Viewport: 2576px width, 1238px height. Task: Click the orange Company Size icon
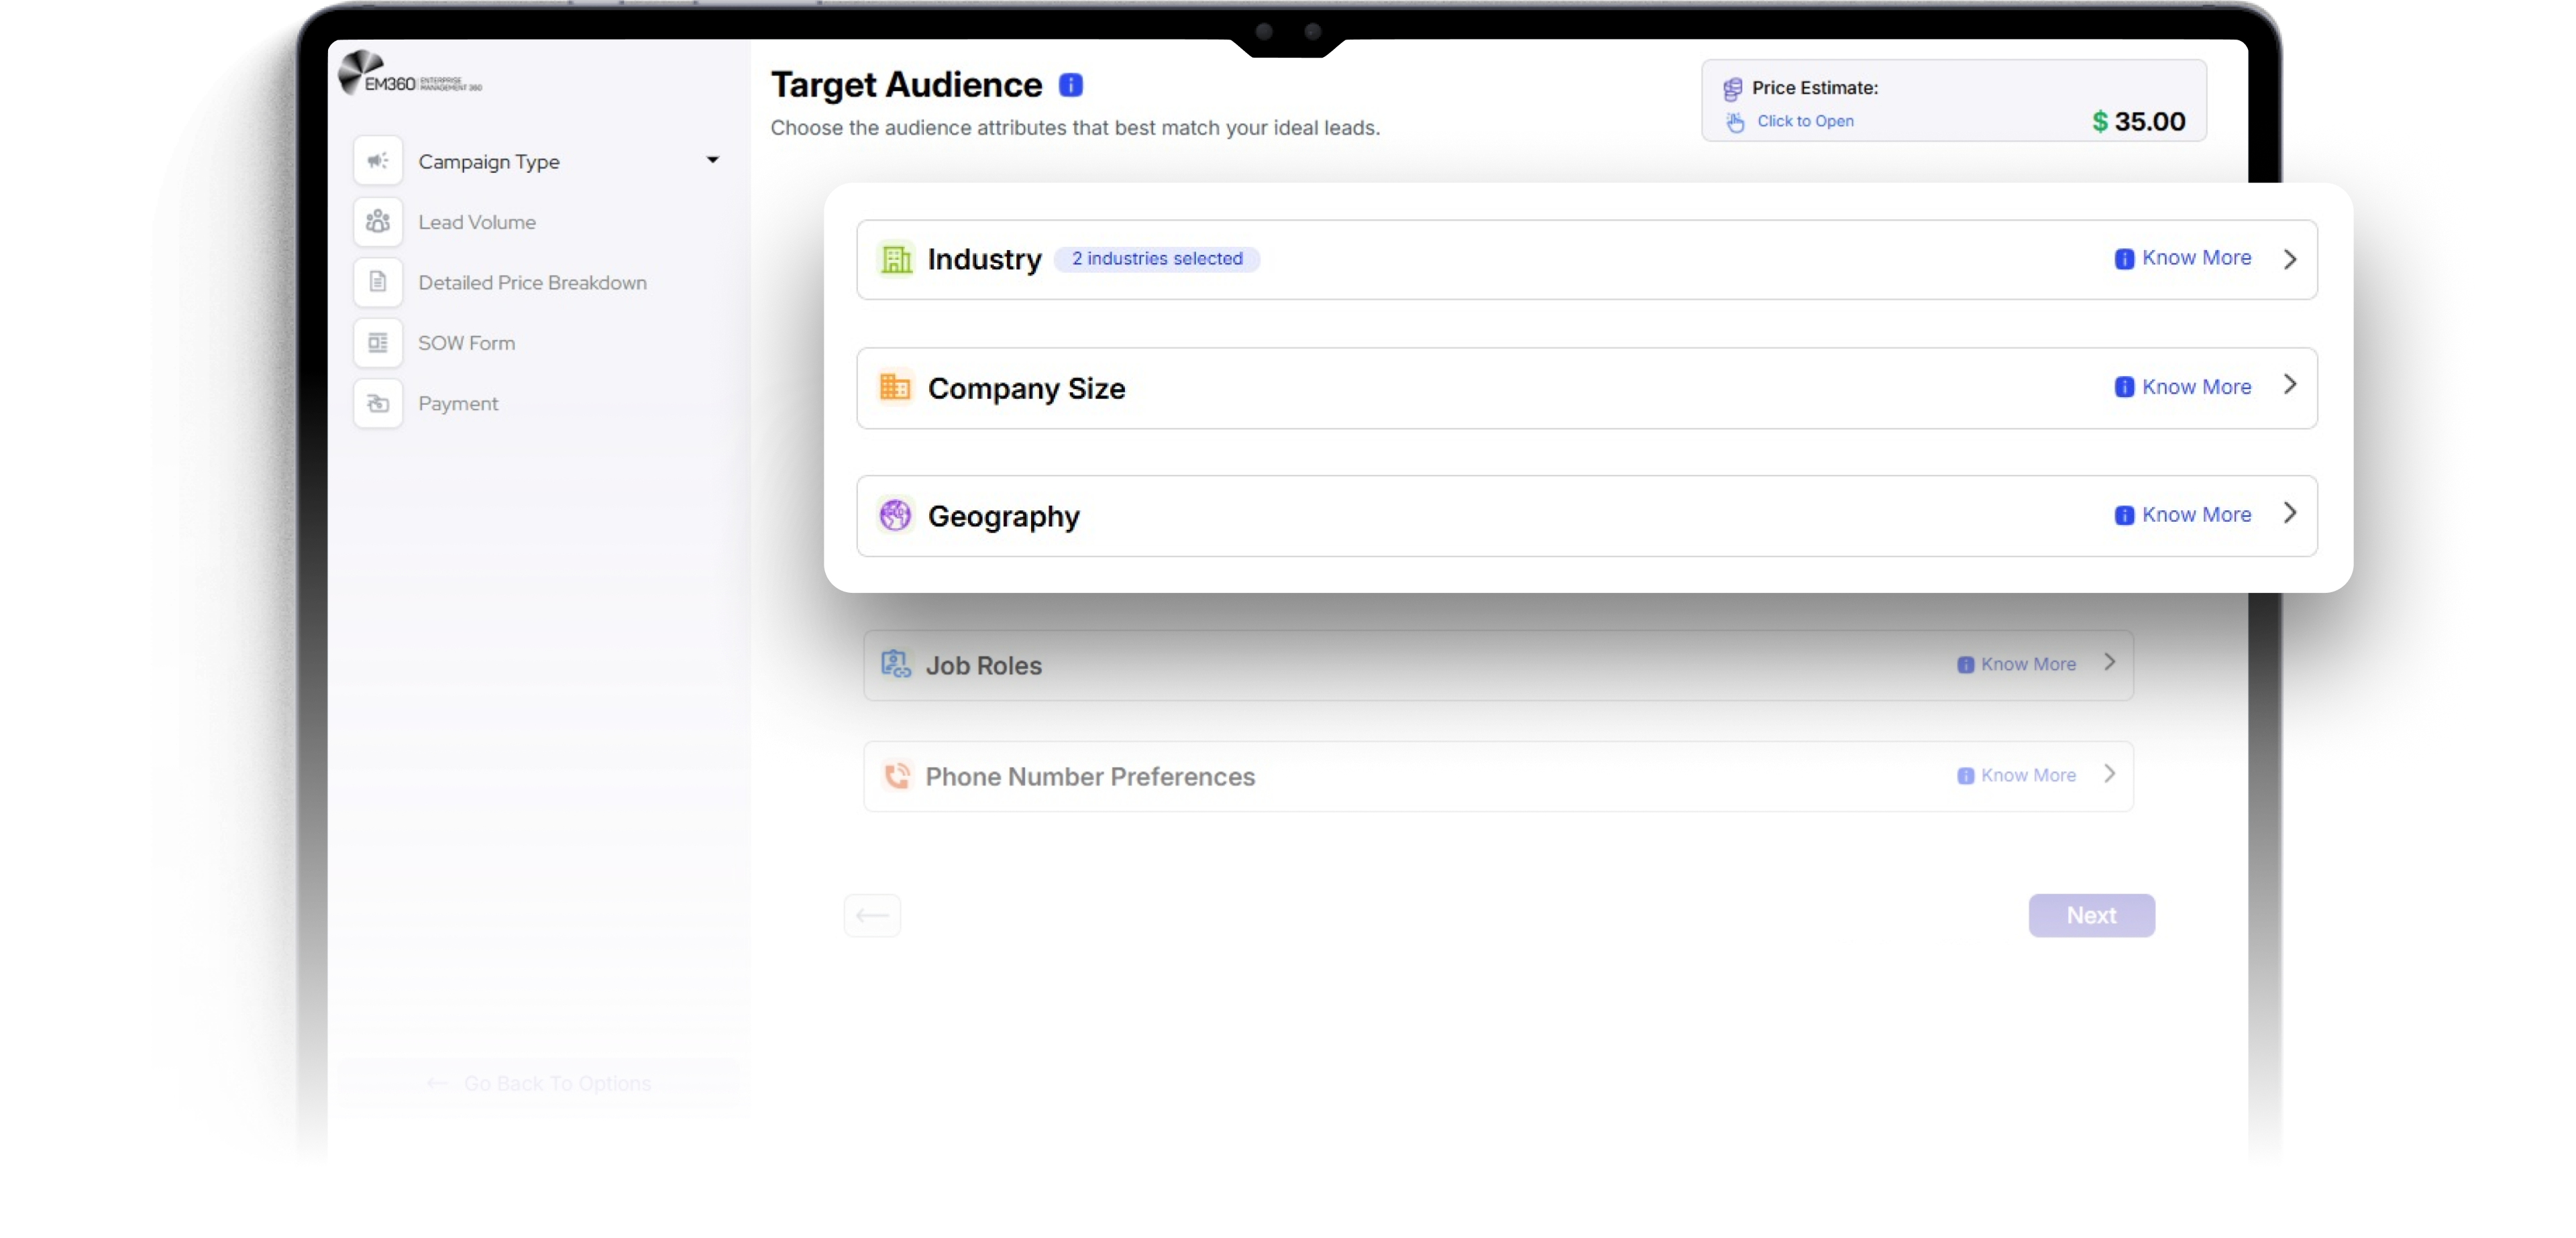895,386
